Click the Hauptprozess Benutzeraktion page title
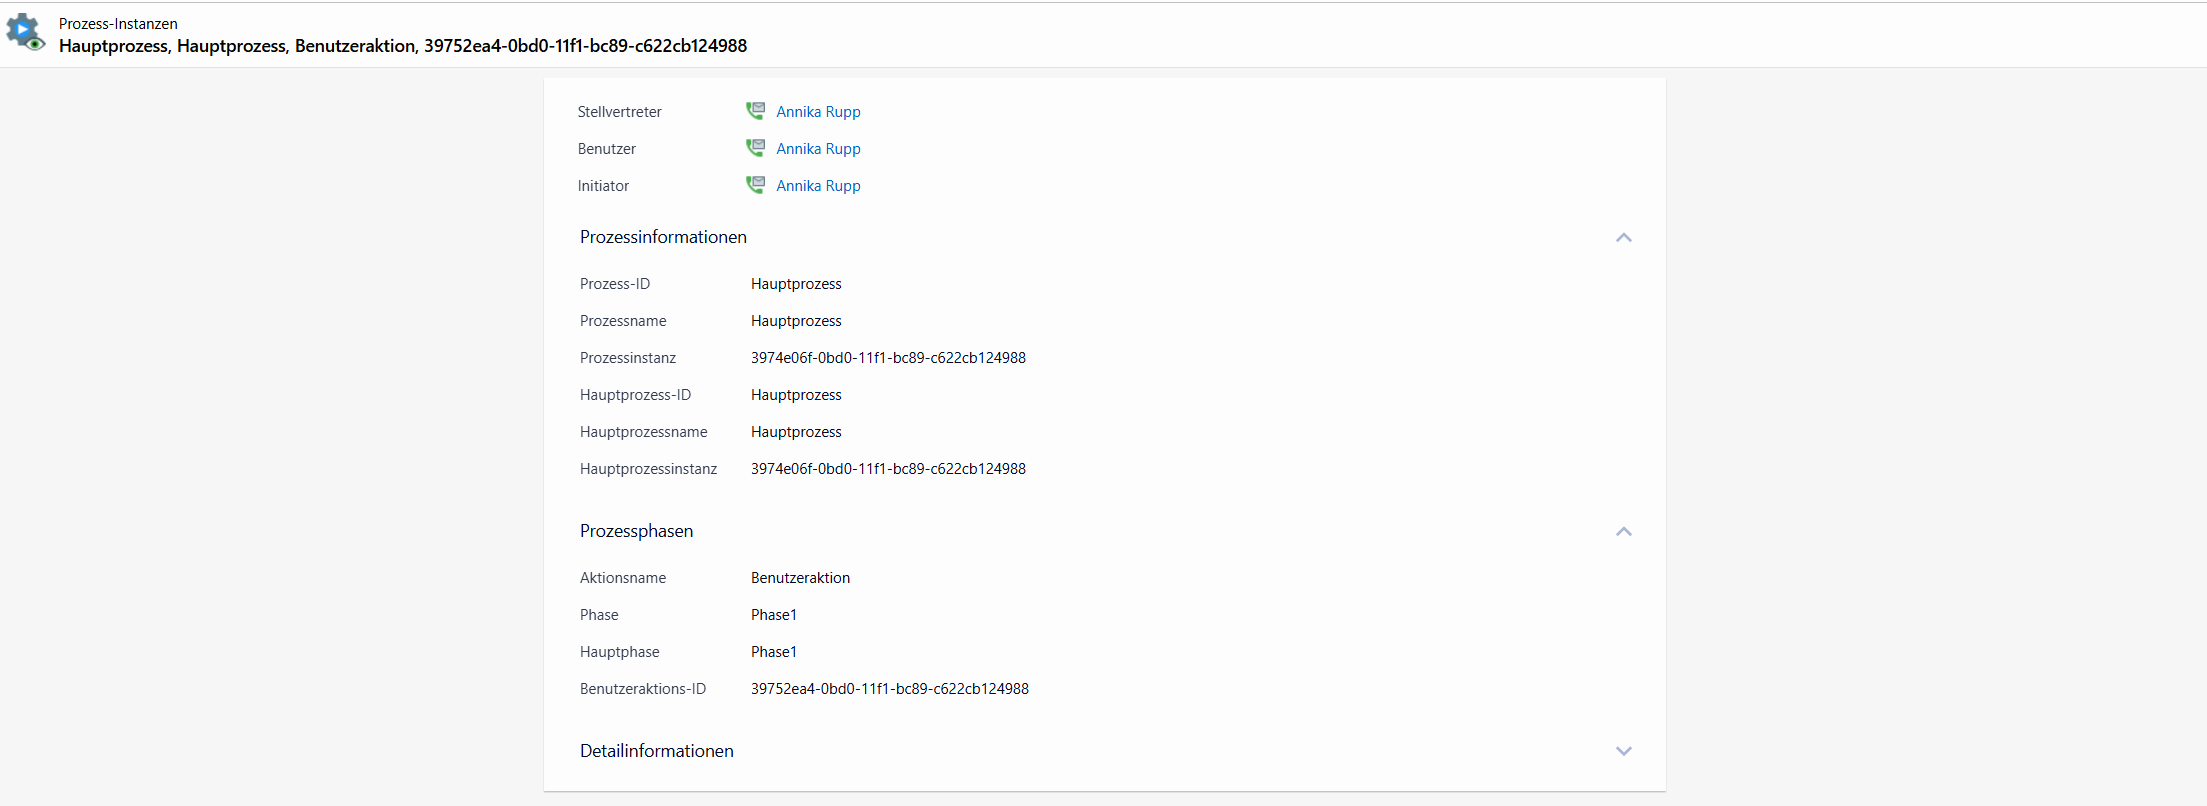Screen dimensions: 2207x806 (x=402, y=46)
